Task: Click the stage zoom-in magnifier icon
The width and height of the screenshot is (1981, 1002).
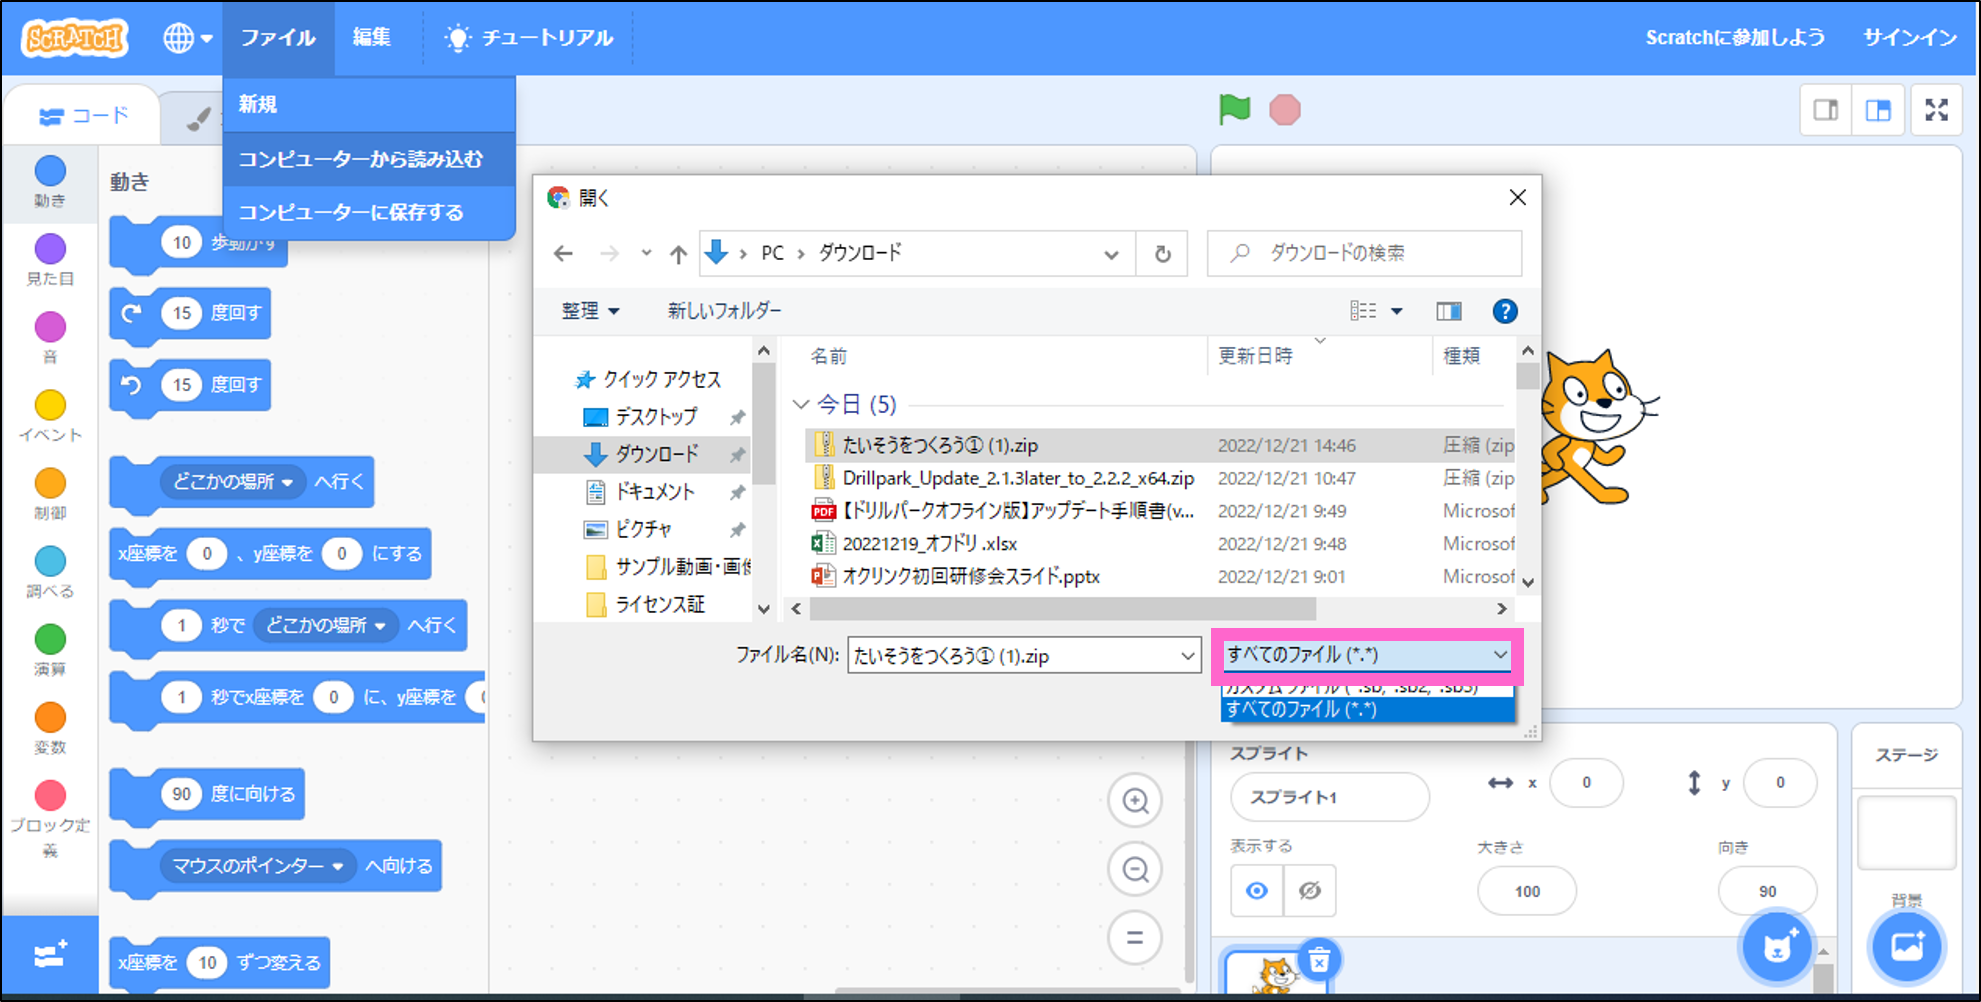Action: click(1135, 801)
